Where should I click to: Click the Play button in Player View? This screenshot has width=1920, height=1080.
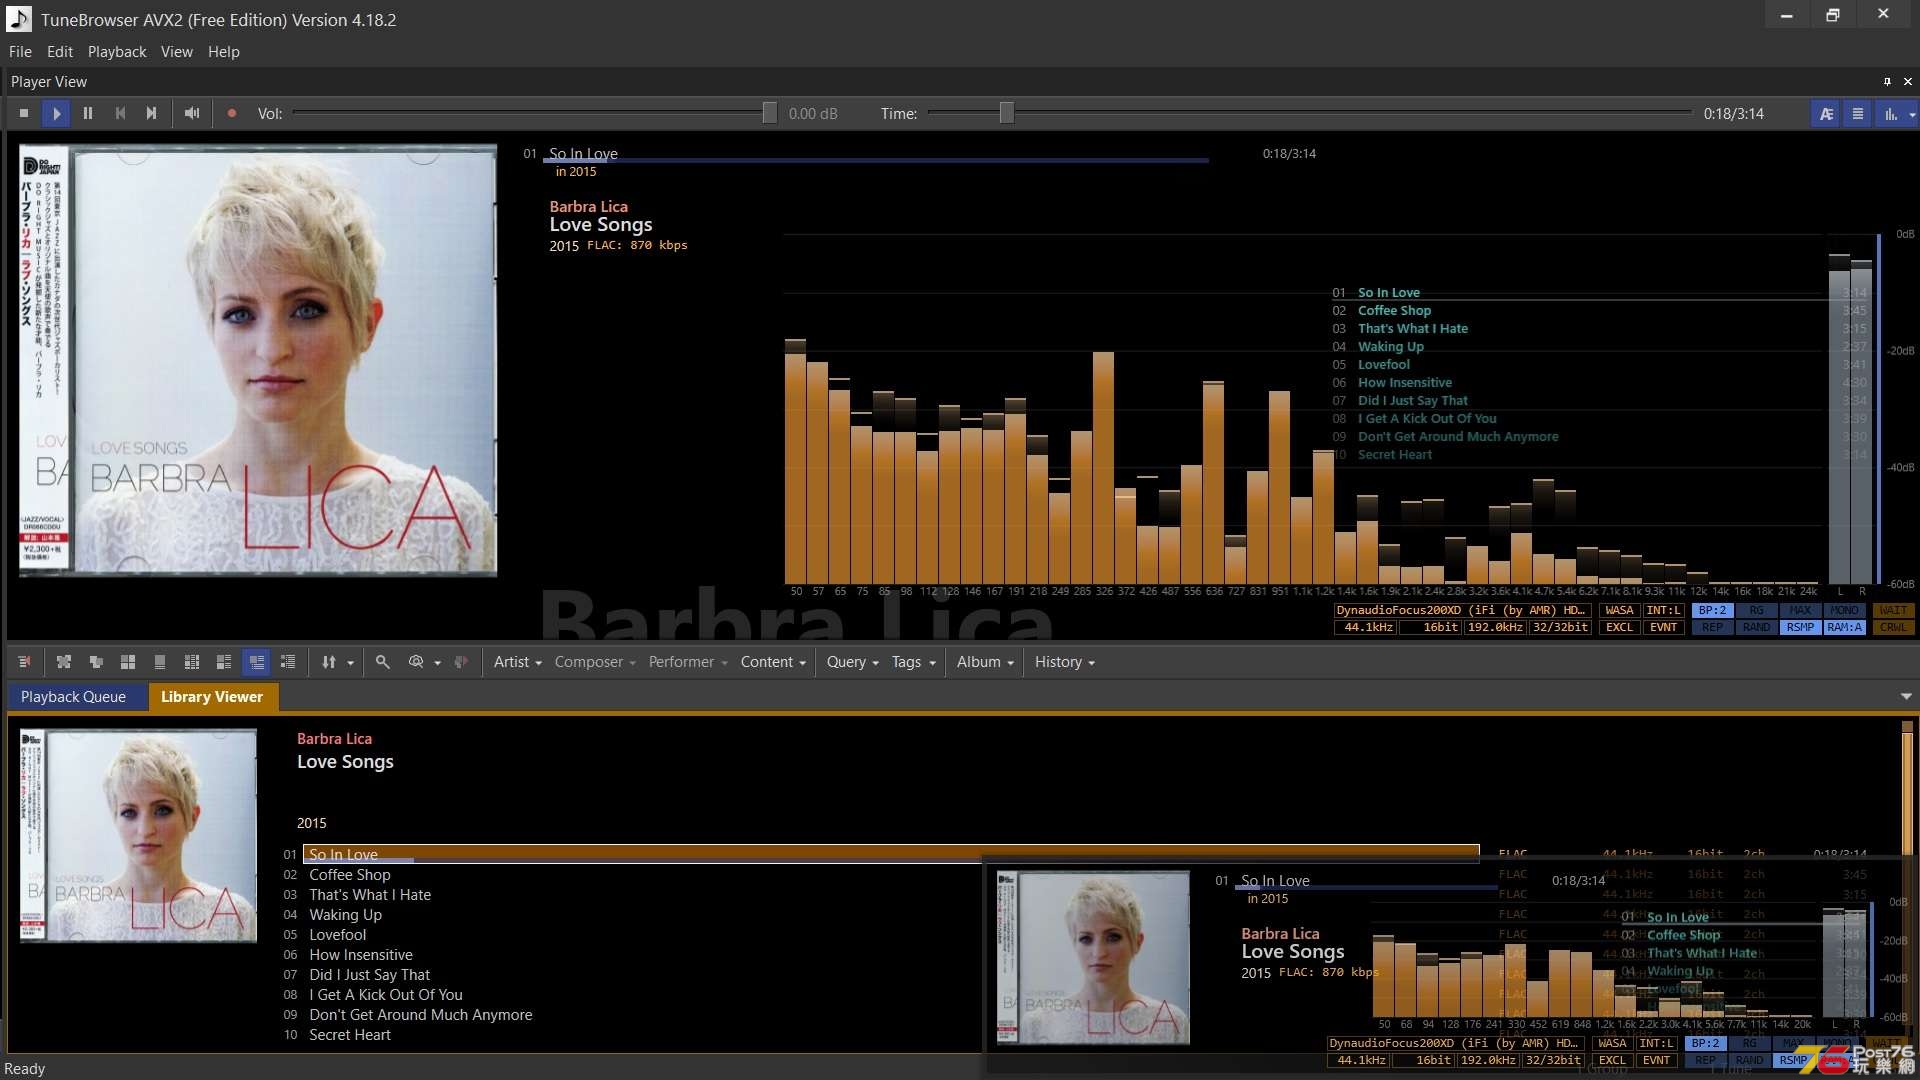(x=56, y=114)
